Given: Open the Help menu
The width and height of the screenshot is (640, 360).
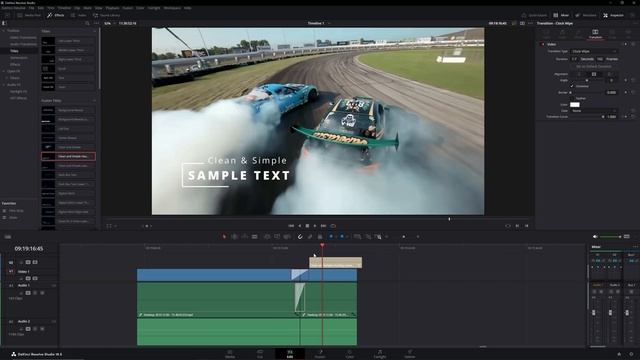Looking at the screenshot, I should tap(188, 8).
